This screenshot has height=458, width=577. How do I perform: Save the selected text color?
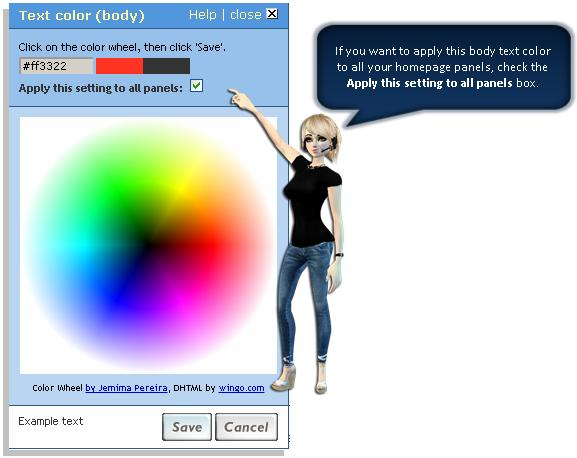pyautogui.click(x=187, y=427)
